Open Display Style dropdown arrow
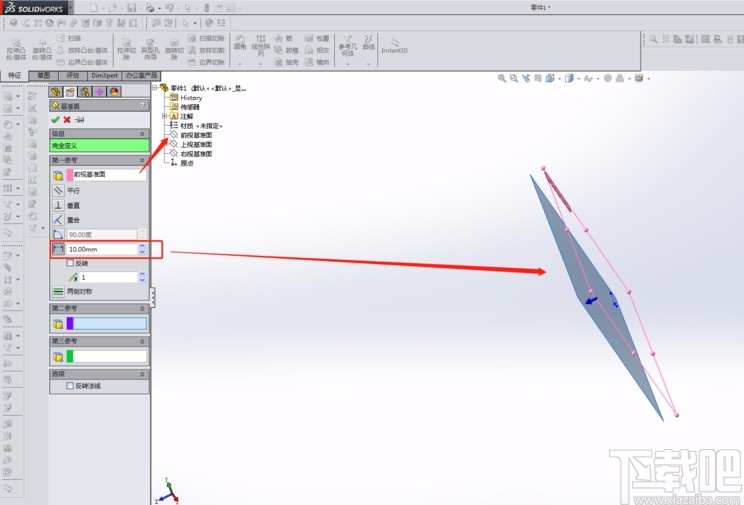Image resolution: width=744 pixels, height=505 pixels. click(x=578, y=79)
